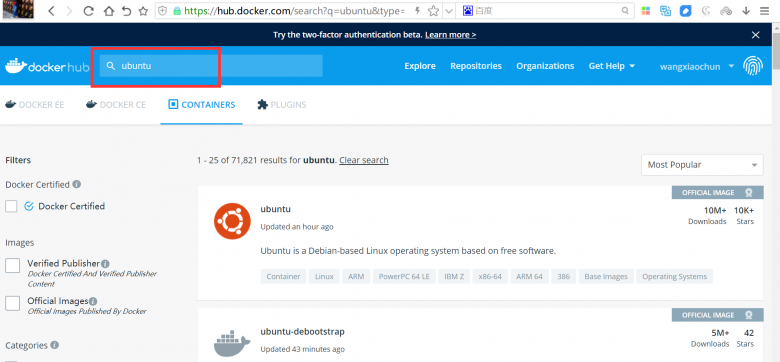This screenshot has width=780, height=362.
Task: Click the browser profile avatar thumbnail
Action: click(18, 9)
